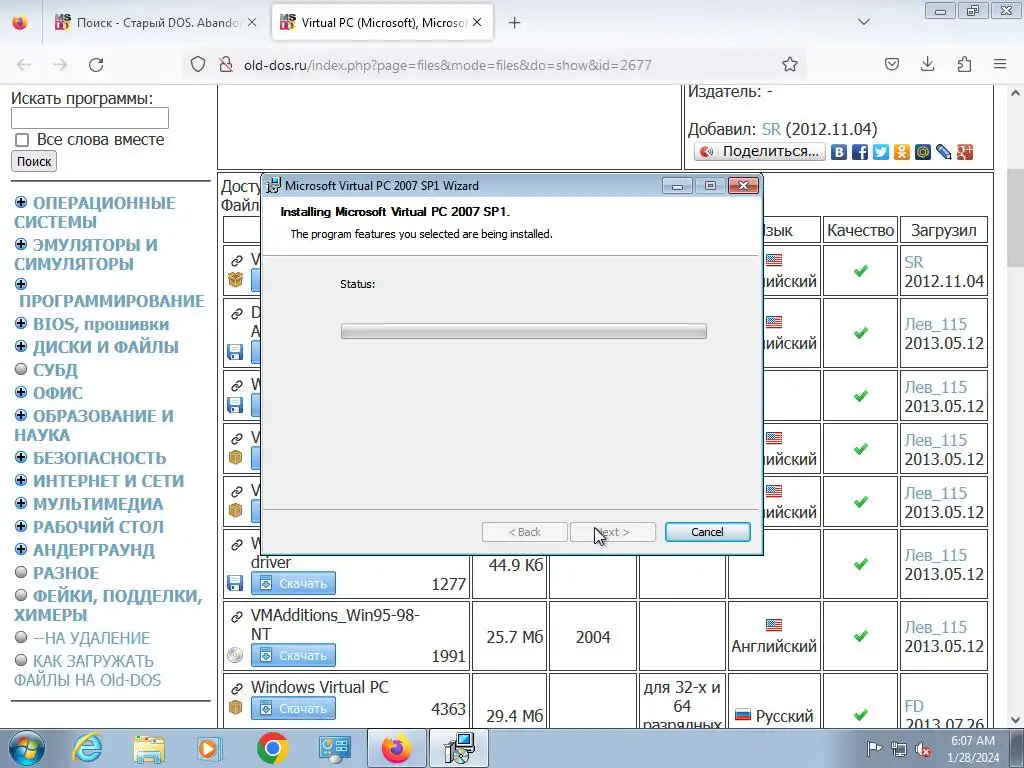
Task: Click the Поделиться share button
Action: [x=760, y=152]
